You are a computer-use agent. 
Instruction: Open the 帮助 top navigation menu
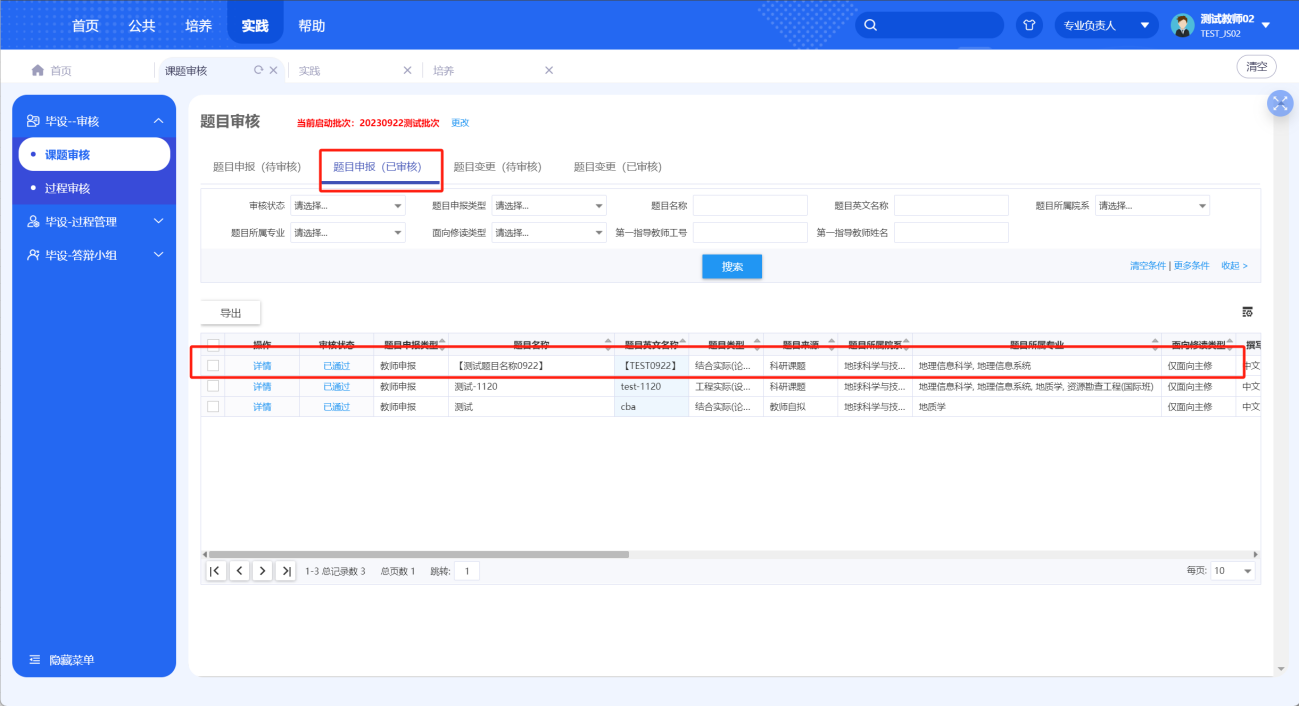pos(312,26)
